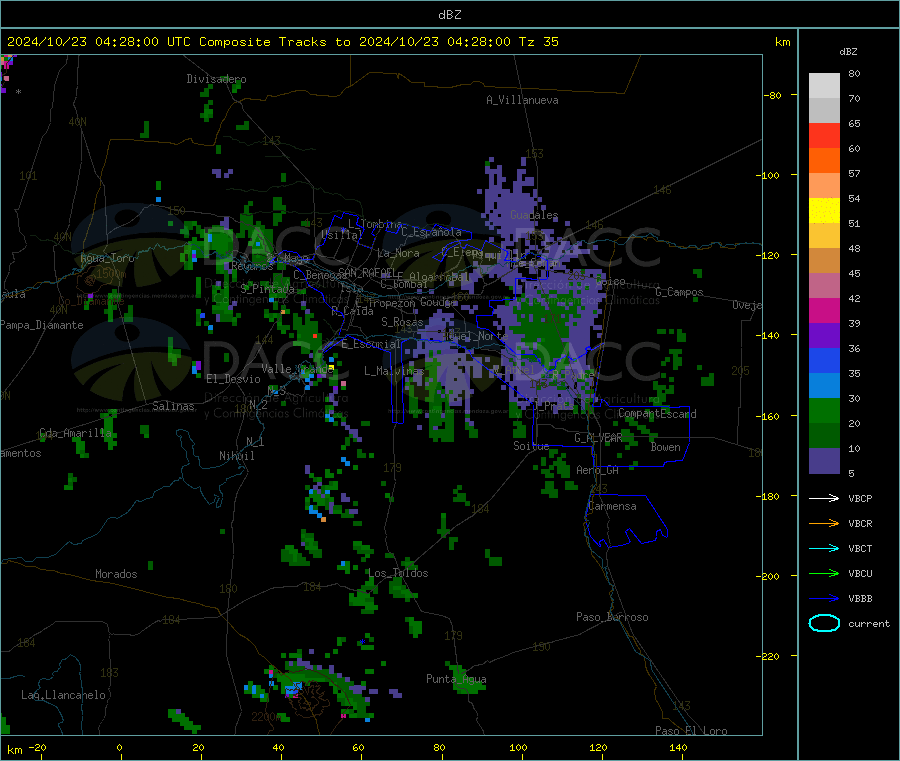Click the -200 km vertical axis tick label
Image resolution: width=900 pixels, height=761 pixels.
[x=767, y=576]
